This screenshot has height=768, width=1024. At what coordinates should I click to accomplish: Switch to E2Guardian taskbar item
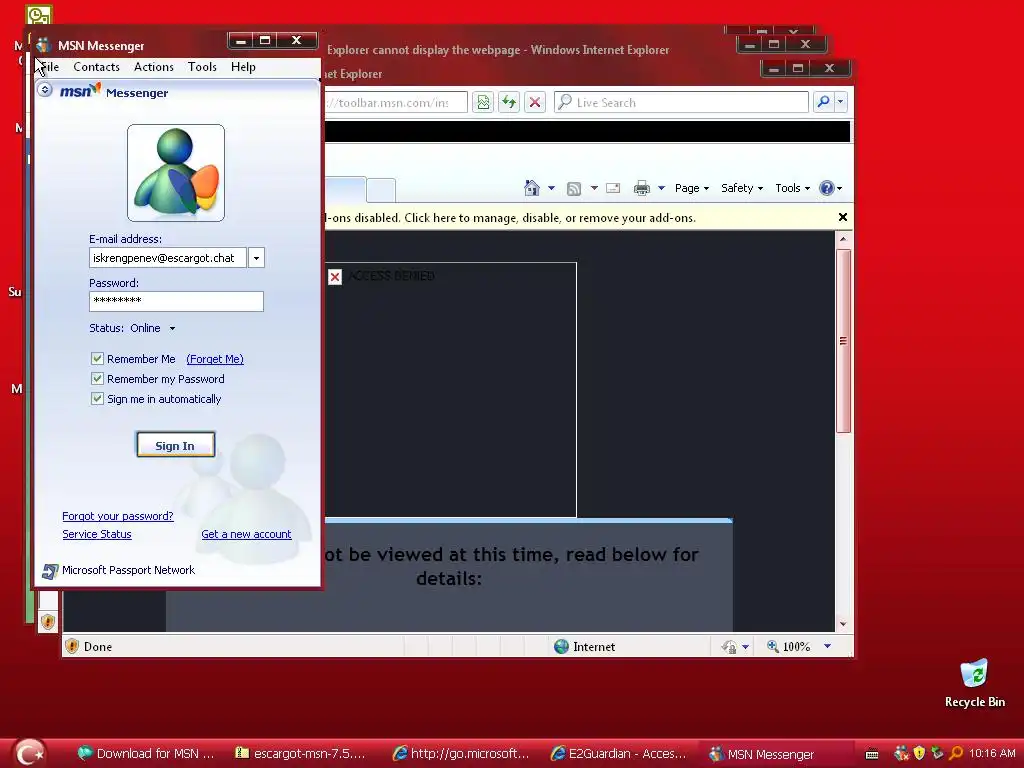pos(619,754)
